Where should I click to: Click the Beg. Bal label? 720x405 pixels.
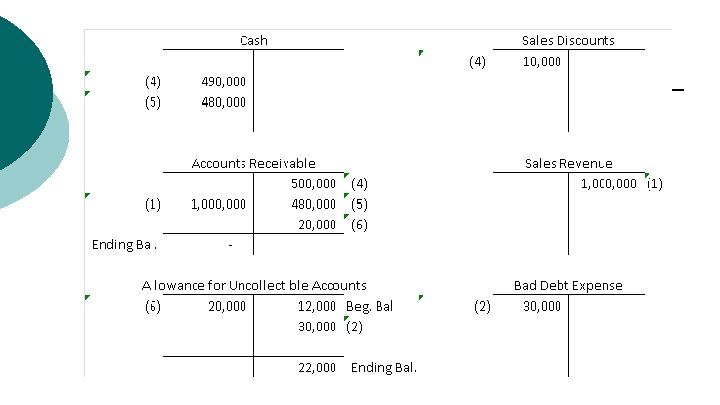[370, 306]
